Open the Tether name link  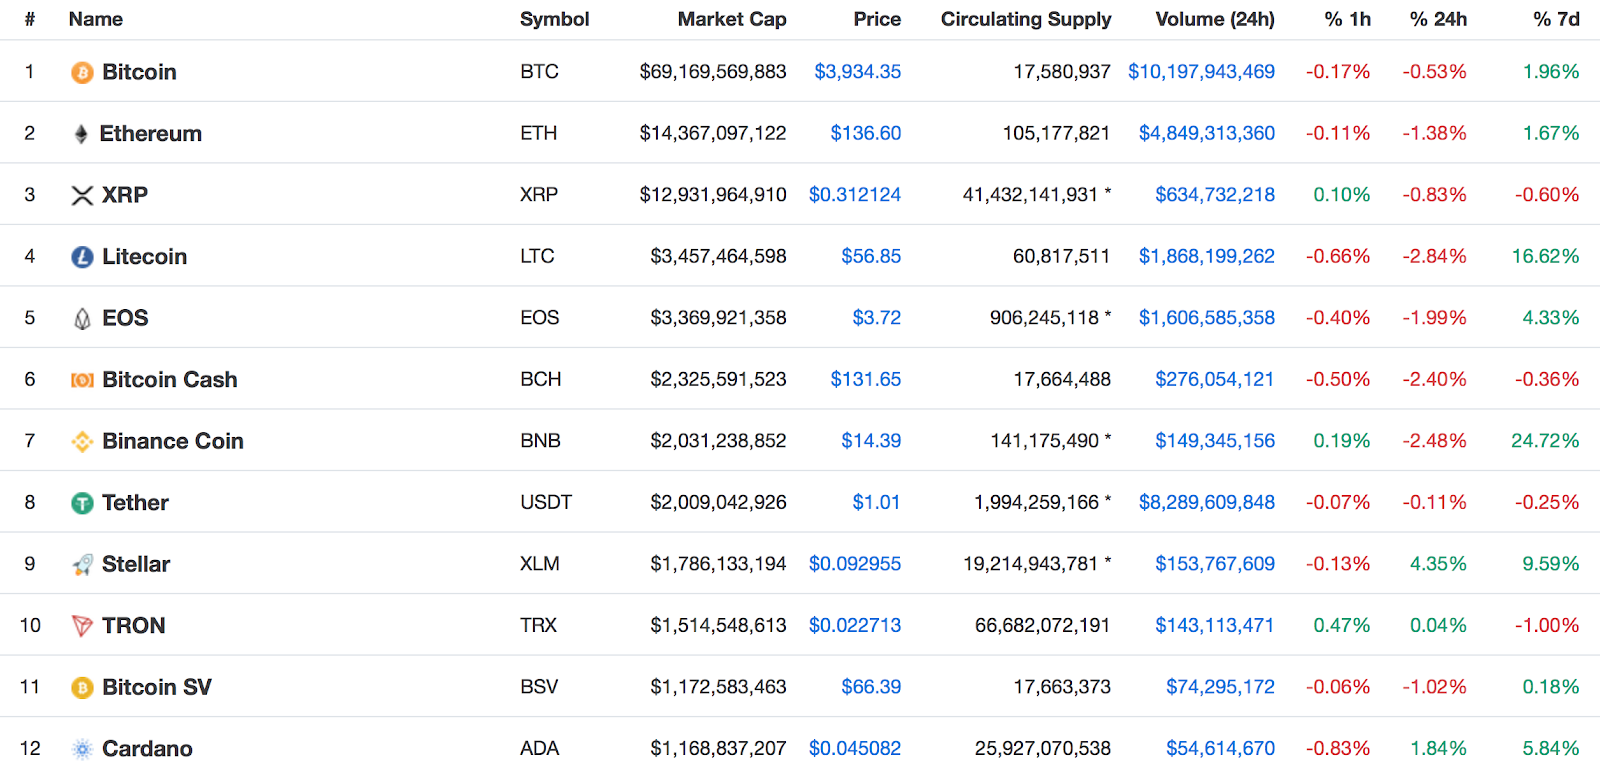point(135,503)
